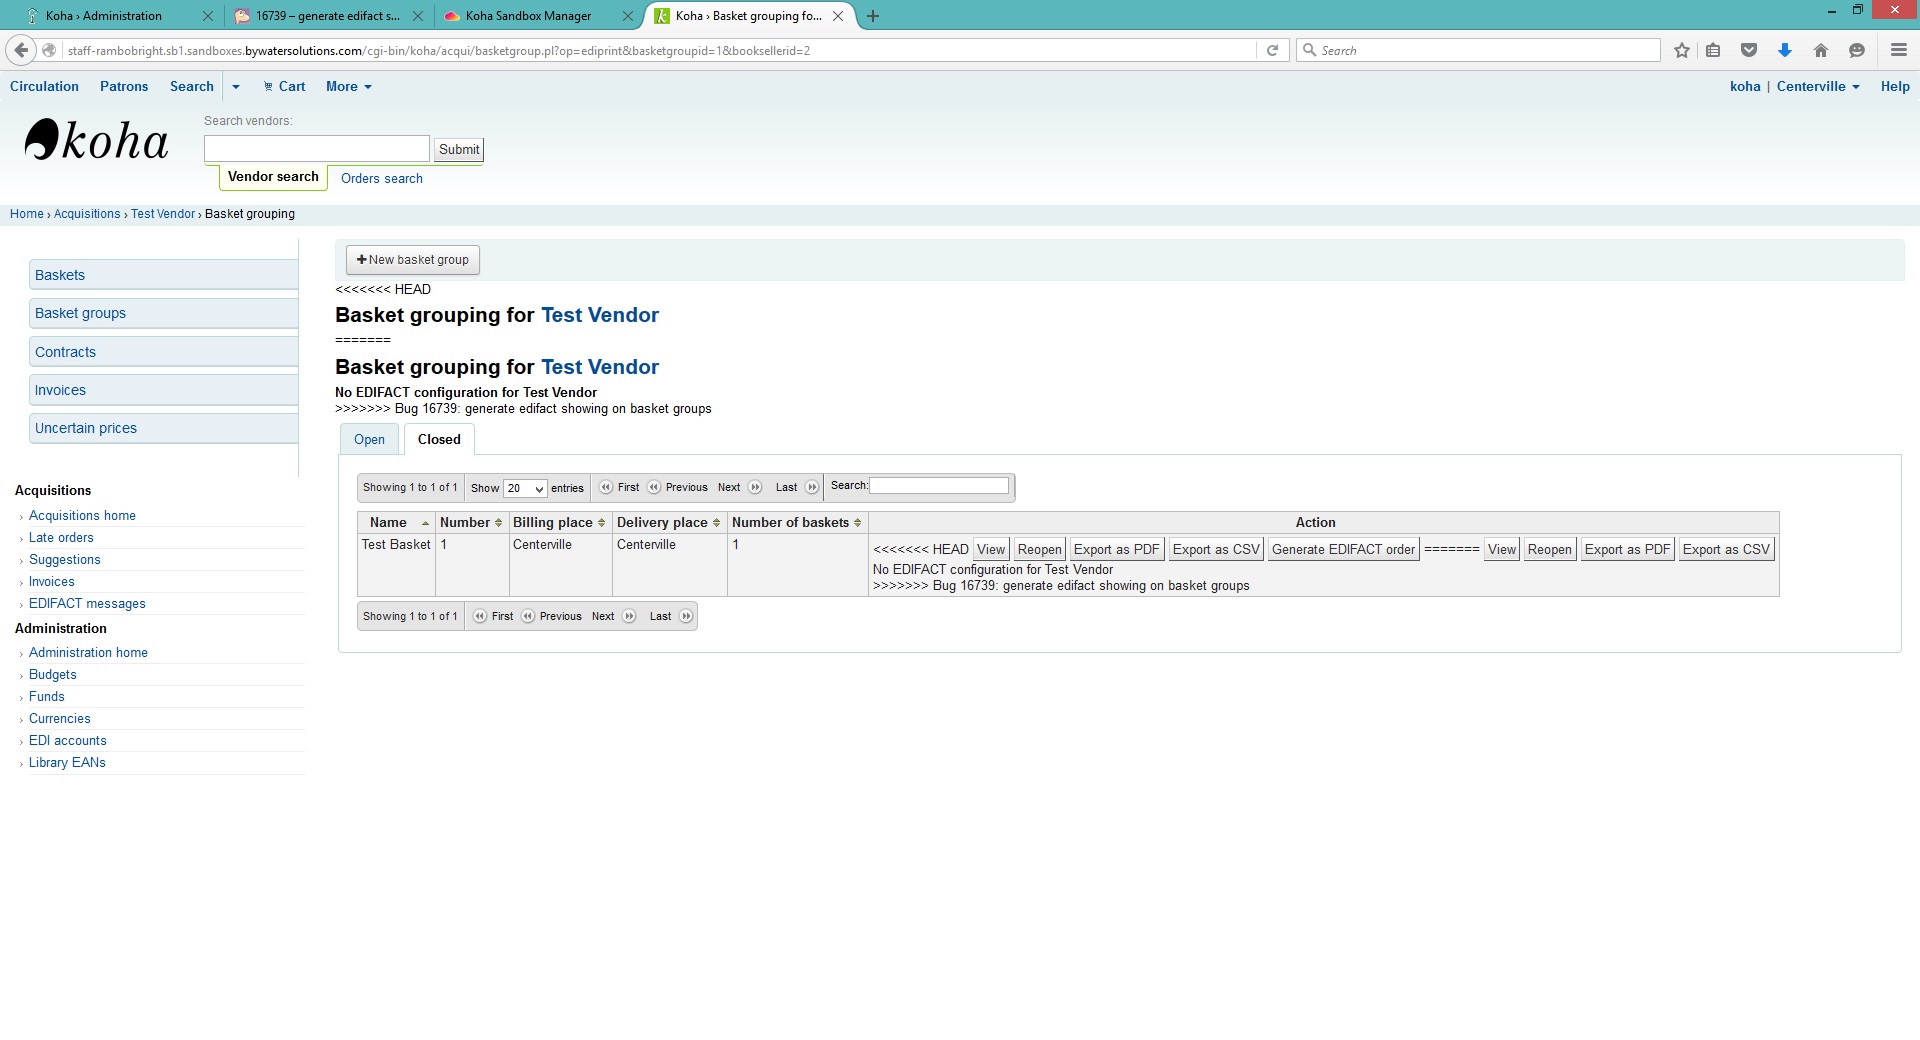Expand the Centerville library dropdown

[x=1817, y=87]
